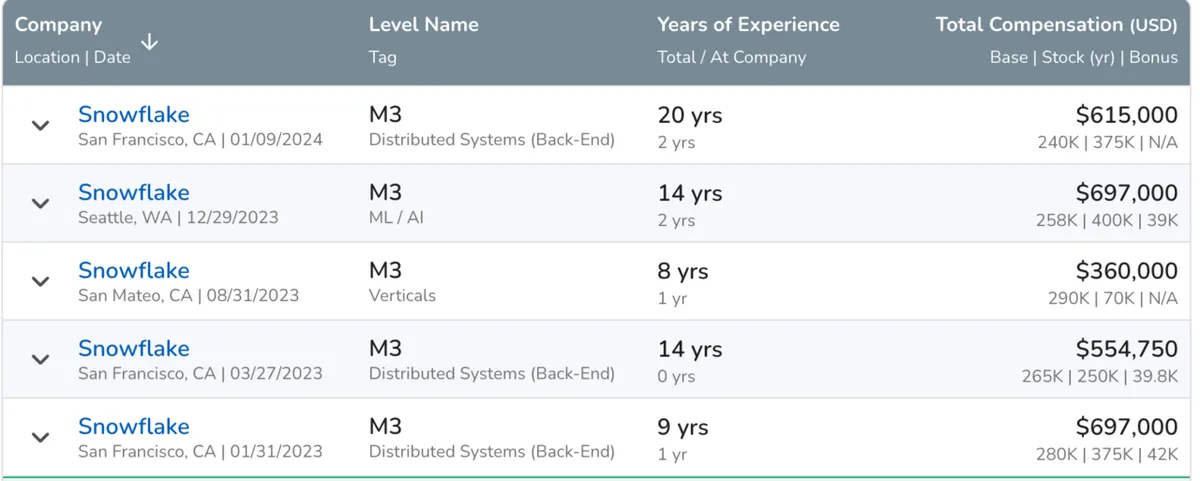The image size is (1200, 481).
Task: Select the $615,000 total compensation value
Action: pos(1126,116)
